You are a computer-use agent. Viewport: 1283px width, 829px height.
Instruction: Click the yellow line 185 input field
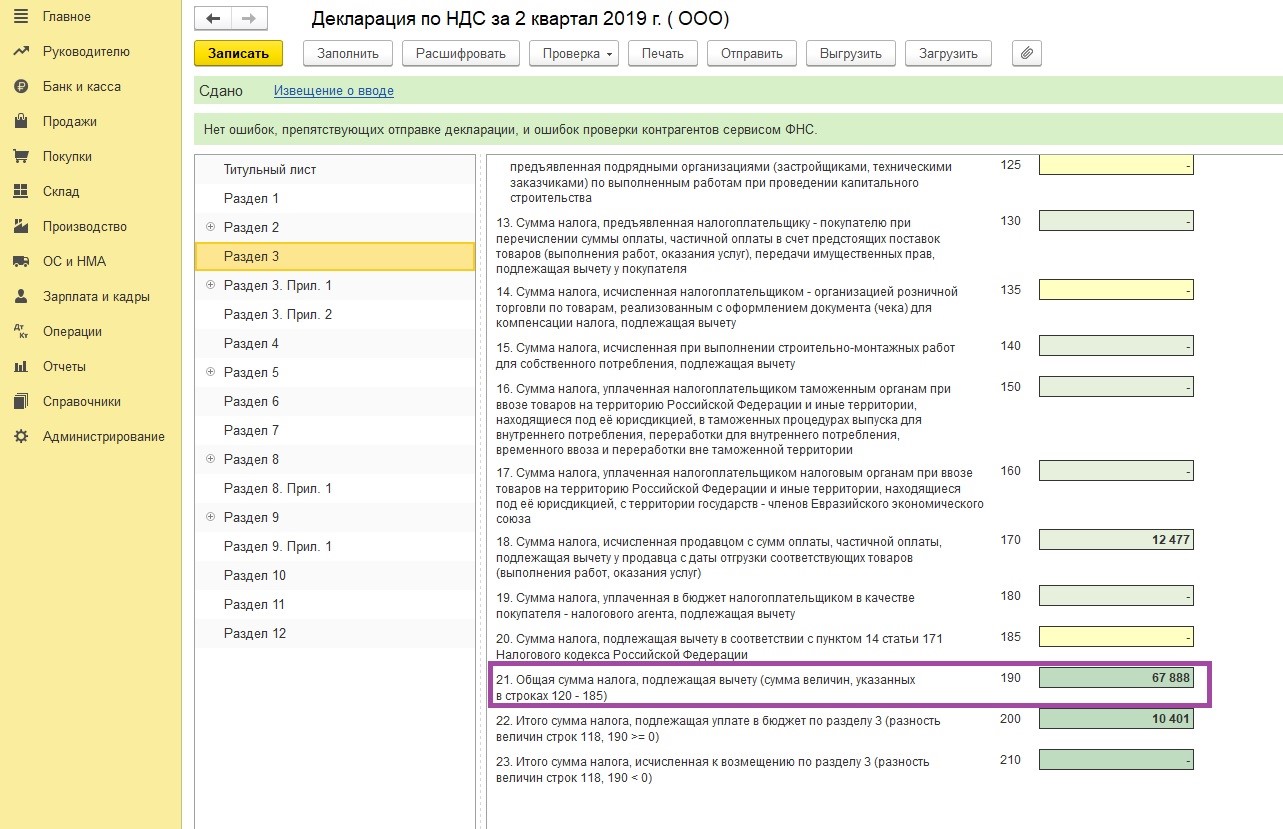click(1116, 635)
